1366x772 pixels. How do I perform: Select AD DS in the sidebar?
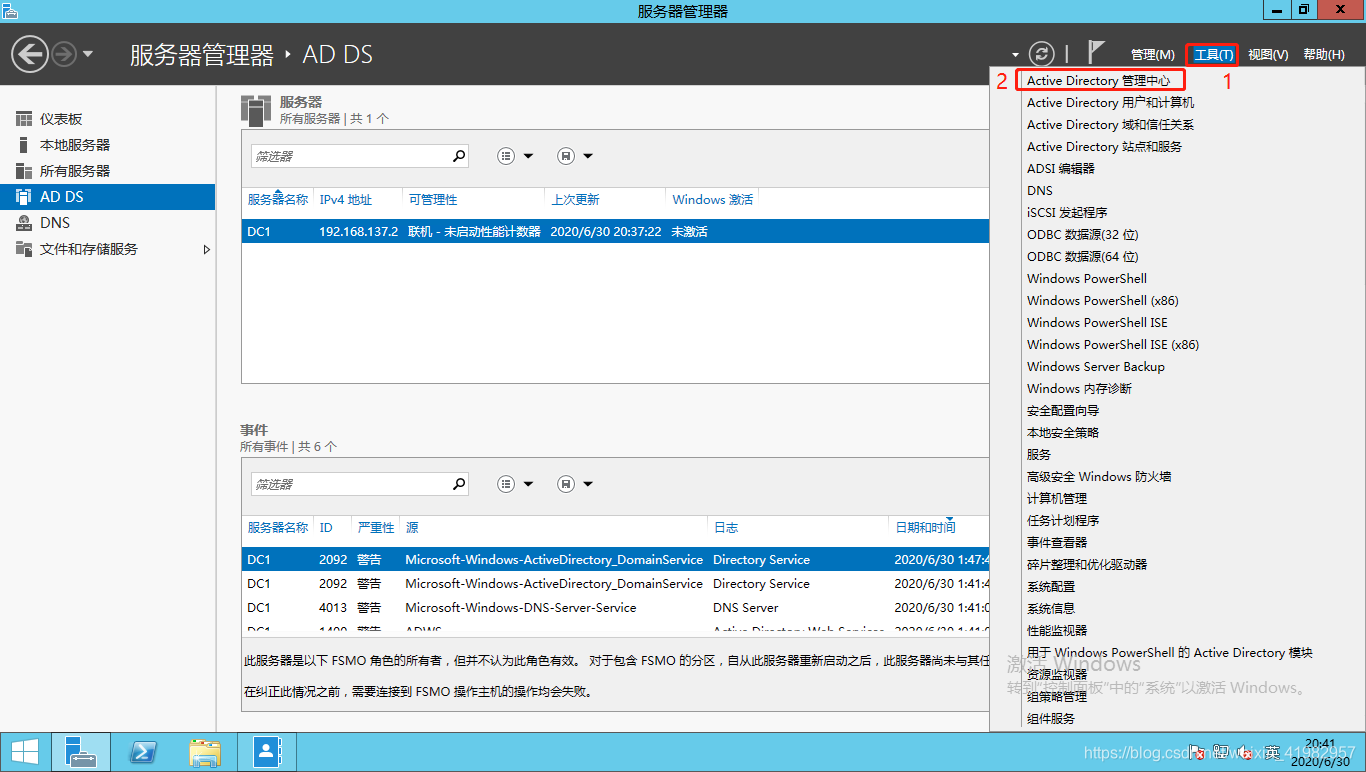[x=108, y=197]
